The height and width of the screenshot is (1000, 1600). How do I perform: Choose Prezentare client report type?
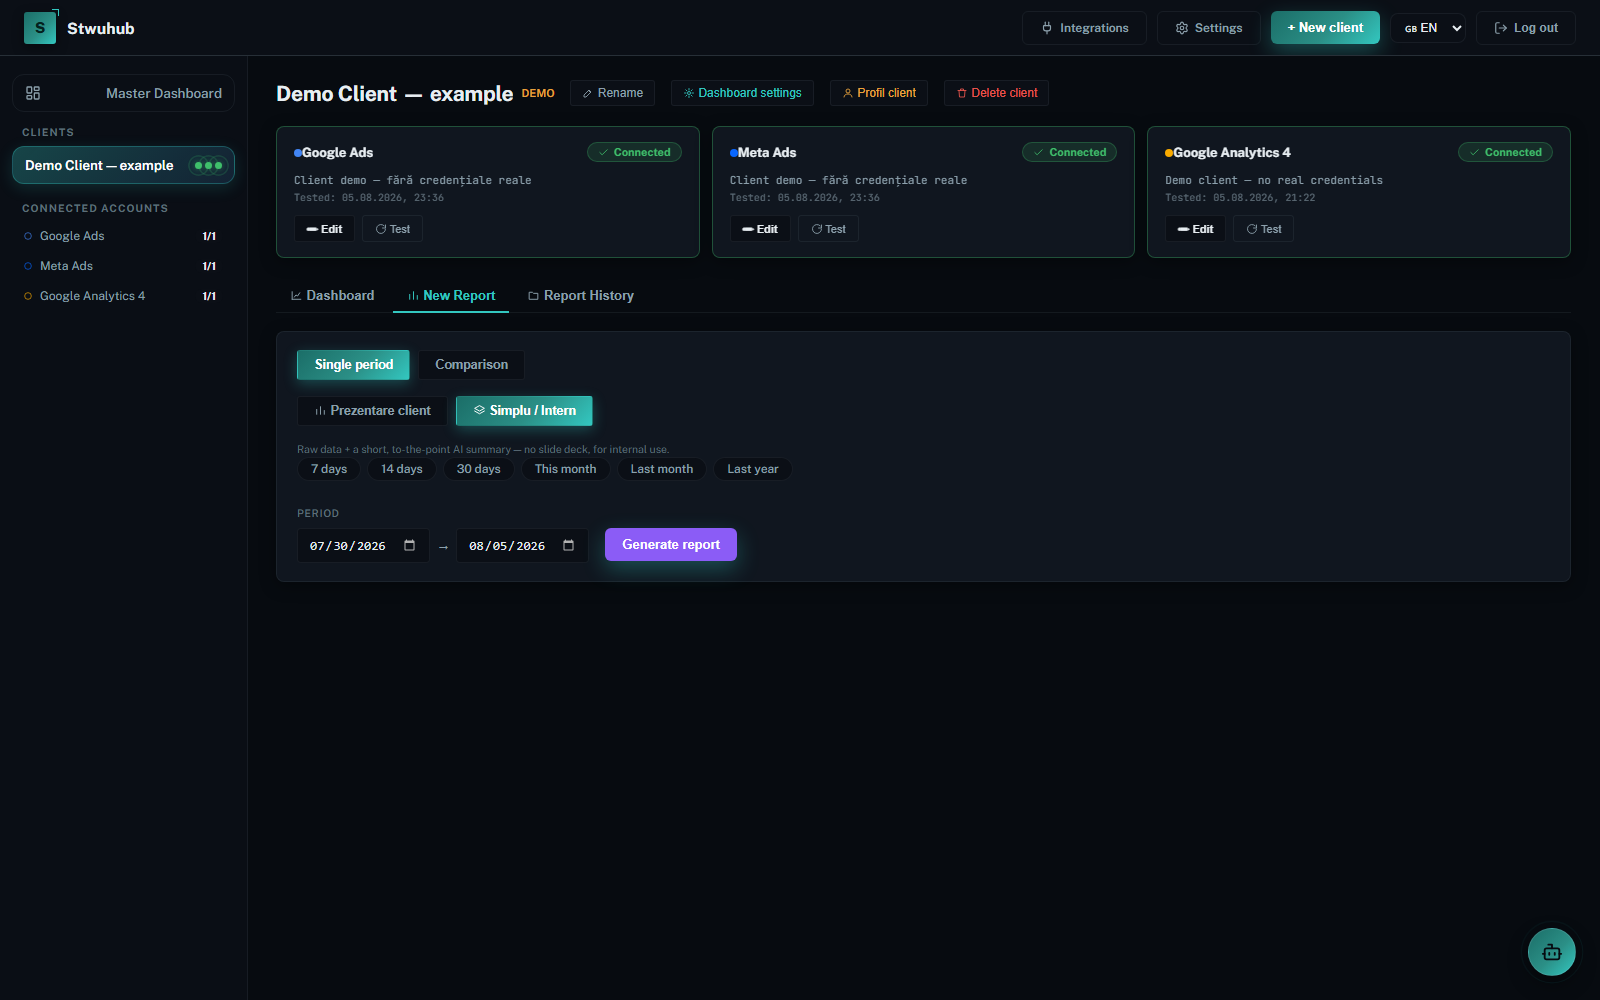372,411
